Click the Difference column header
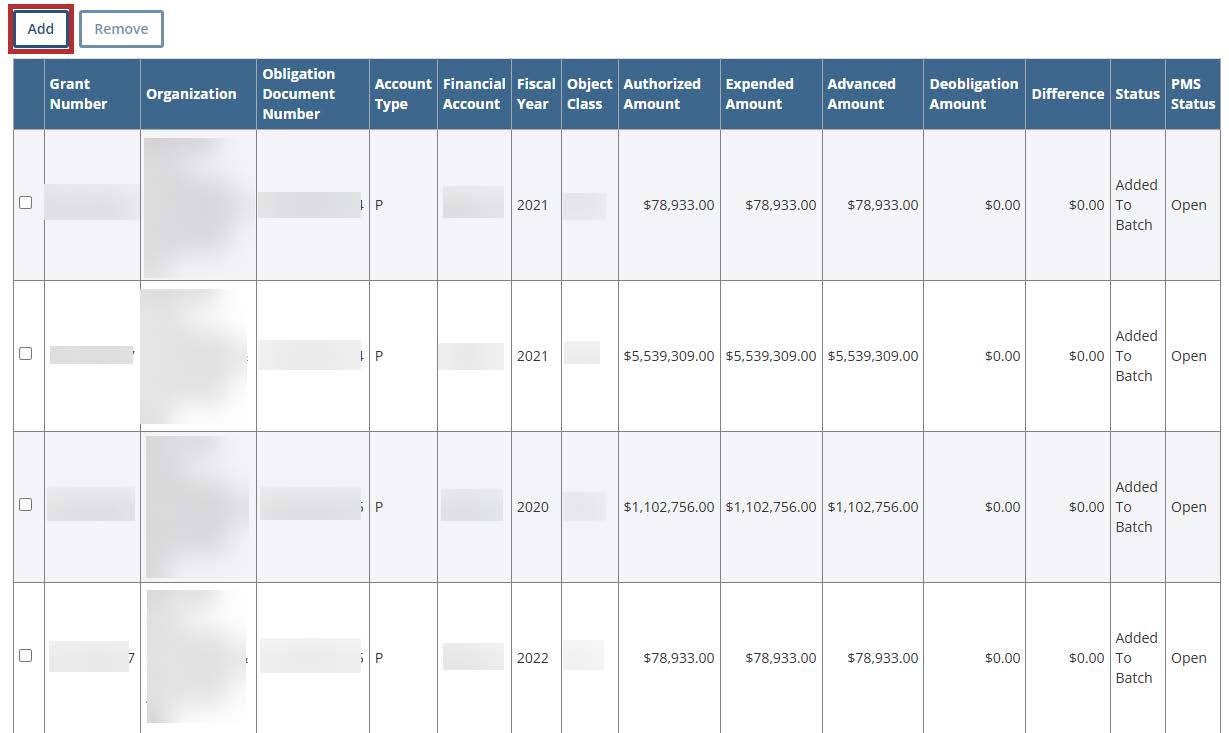The image size is (1229, 733). (1067, 94)
